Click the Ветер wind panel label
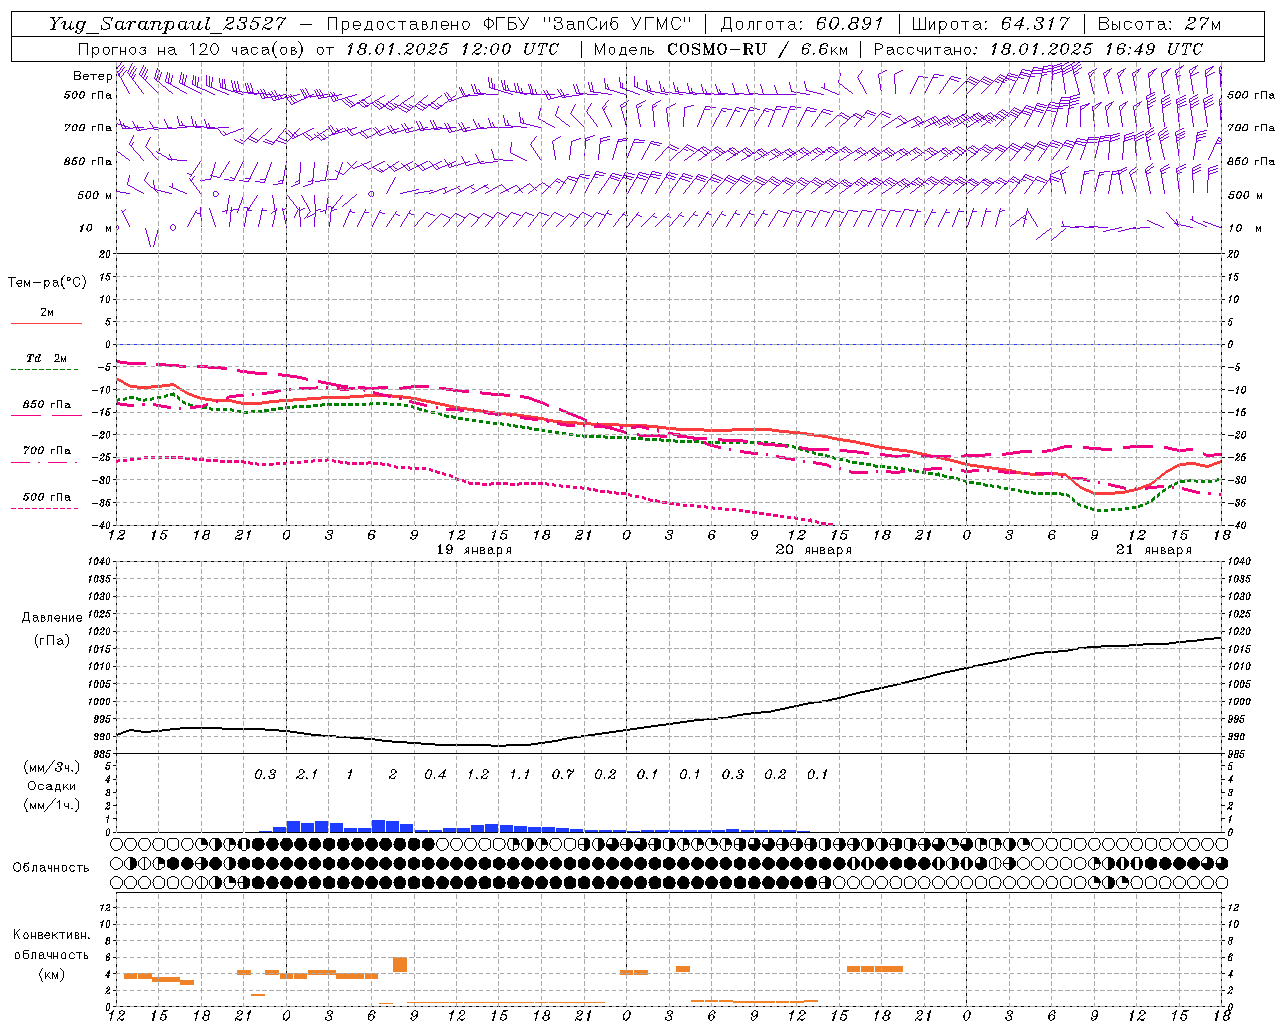Image resolution: width=1280 pixels, height=1024 pixels. click(x=92, y=76)
